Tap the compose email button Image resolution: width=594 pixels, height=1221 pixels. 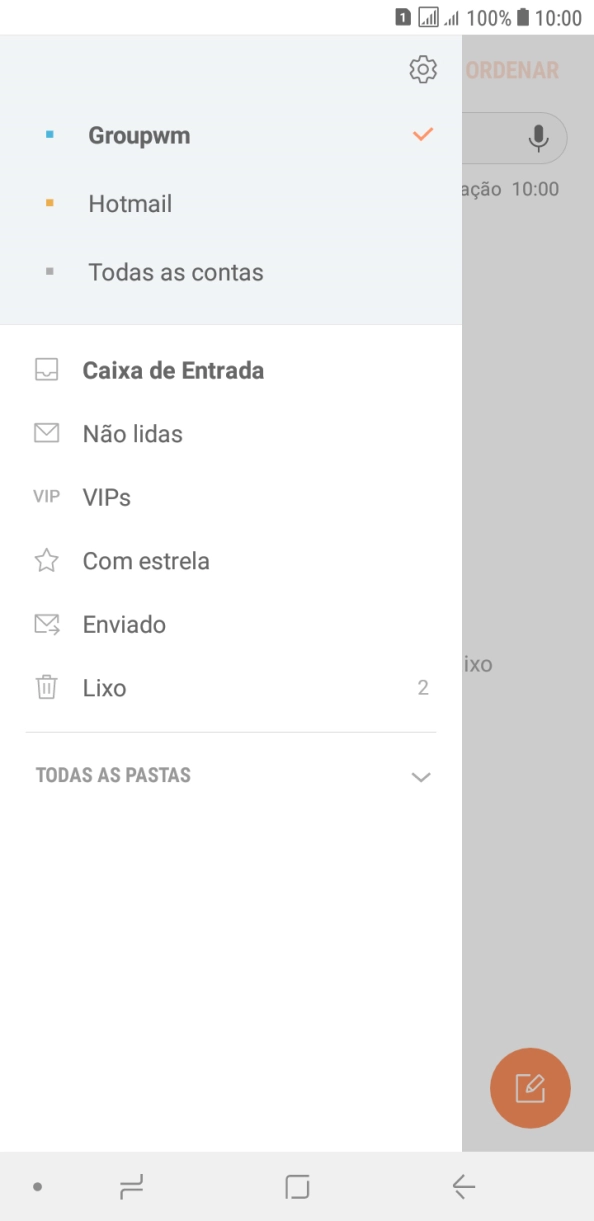pyautogui.click(x=530, y=1087)
